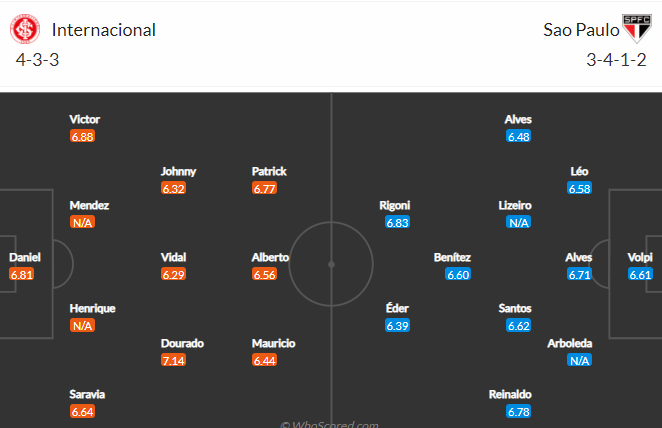Click Reinaldo's 6.78 rating badge
Viewport: 662px width, 428px height.
coord(518,412)
